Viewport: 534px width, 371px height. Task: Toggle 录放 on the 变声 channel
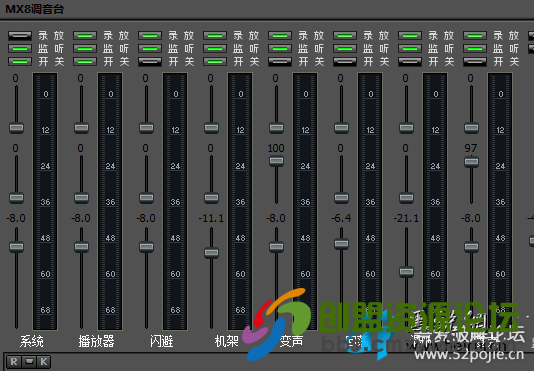coord(280,35)
